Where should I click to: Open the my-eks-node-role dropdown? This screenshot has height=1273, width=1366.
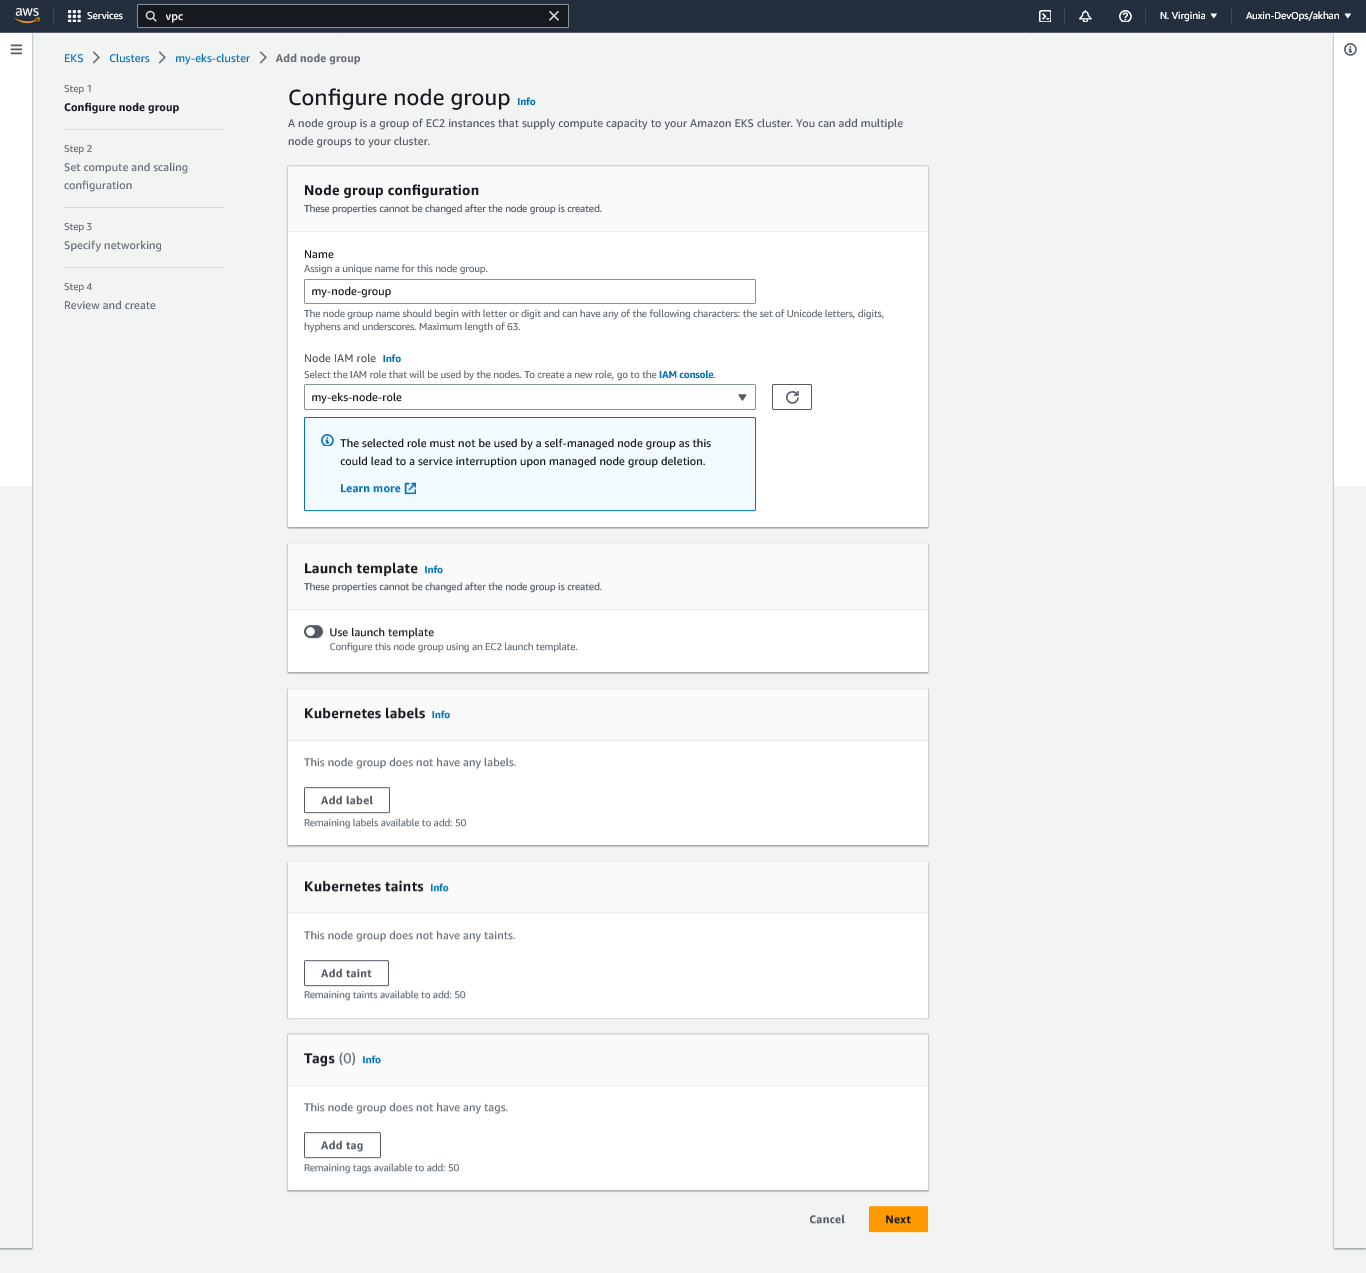529,397
